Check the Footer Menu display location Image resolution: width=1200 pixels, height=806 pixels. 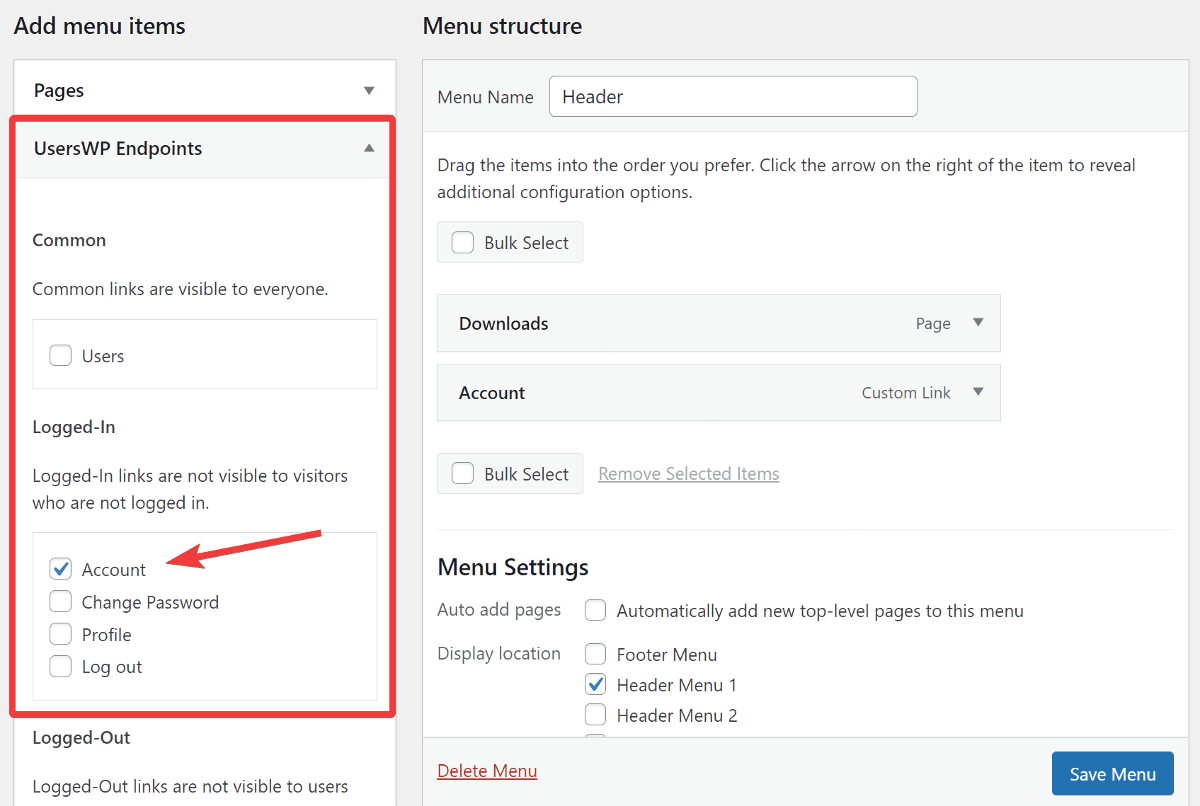[596, 655]
